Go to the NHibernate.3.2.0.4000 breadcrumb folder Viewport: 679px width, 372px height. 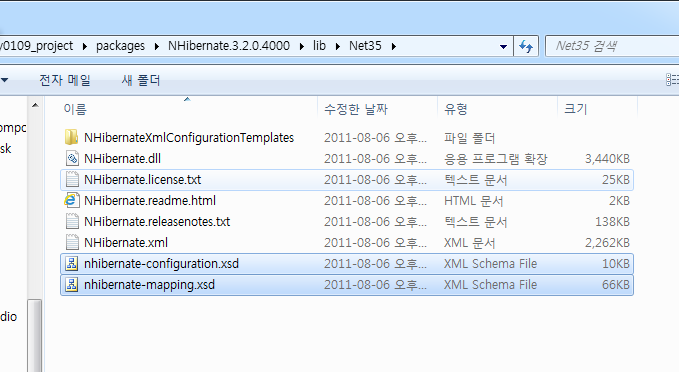click(229, 46)
